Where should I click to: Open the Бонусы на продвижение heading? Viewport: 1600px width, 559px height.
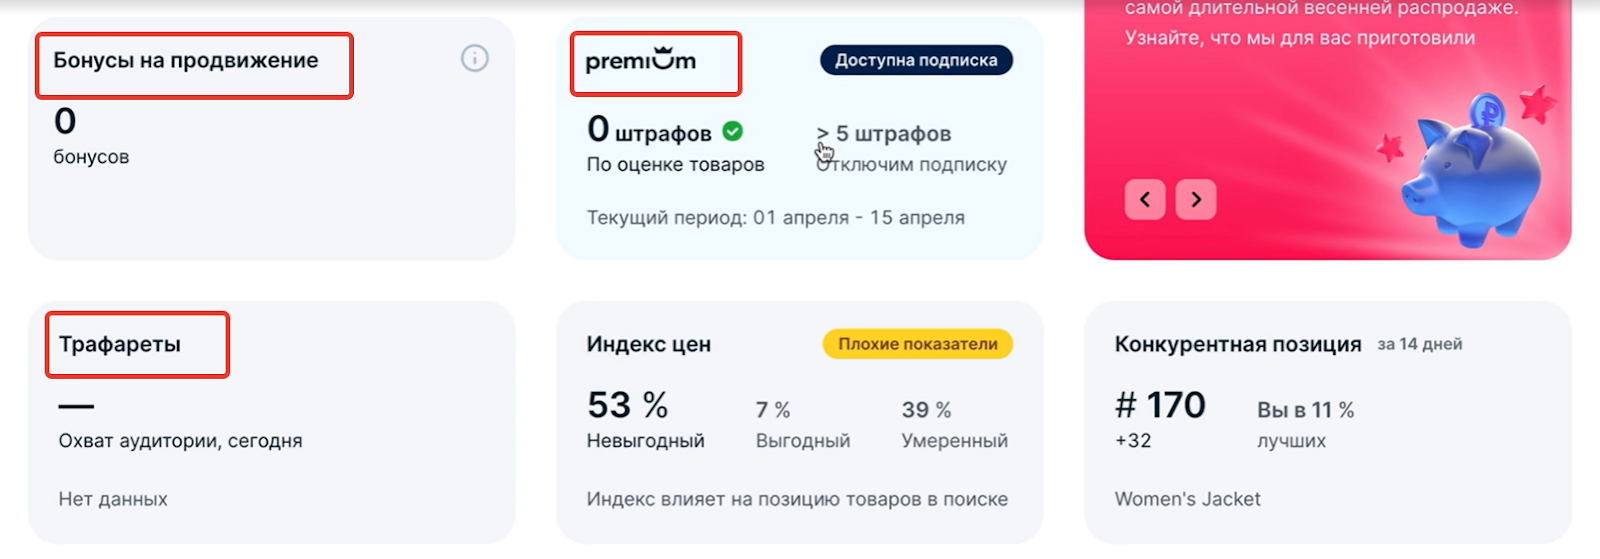186,60
